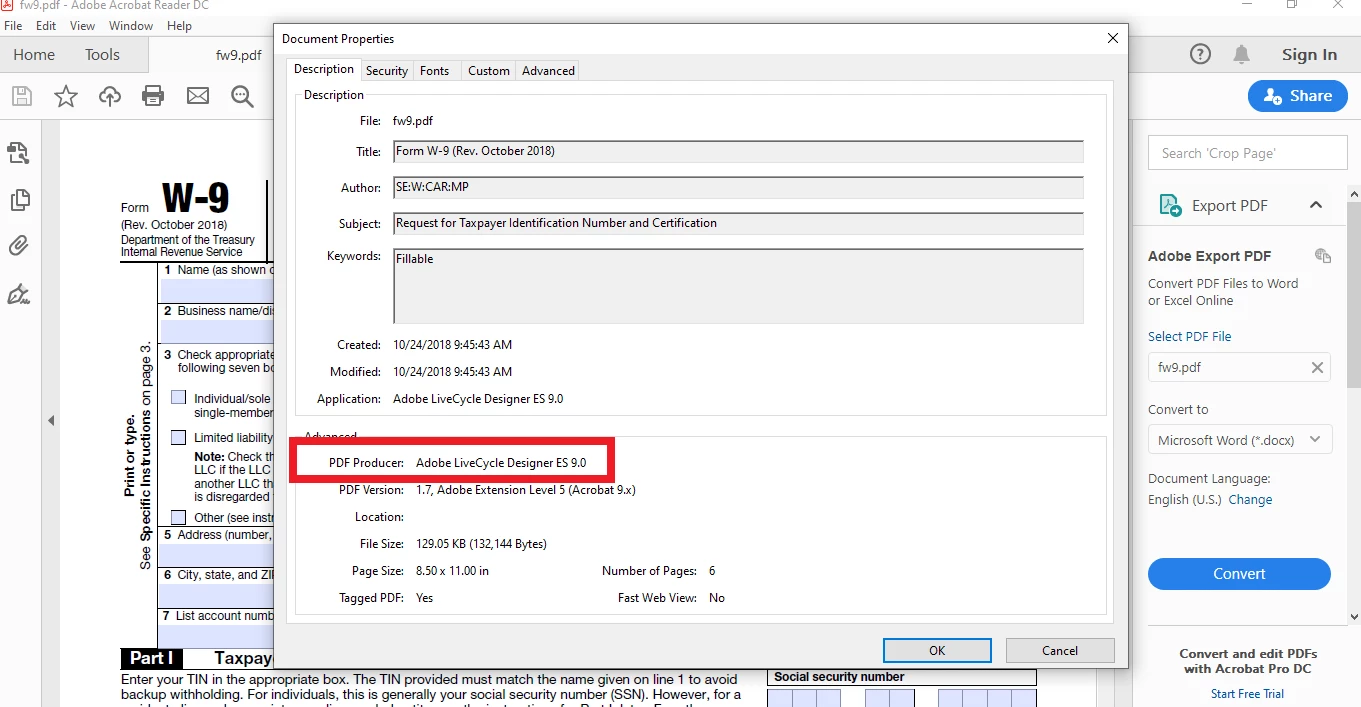Click the City, state, ZIP field on line 6
The height and width of the screenshot is (707, 1361).
[216, 595]
